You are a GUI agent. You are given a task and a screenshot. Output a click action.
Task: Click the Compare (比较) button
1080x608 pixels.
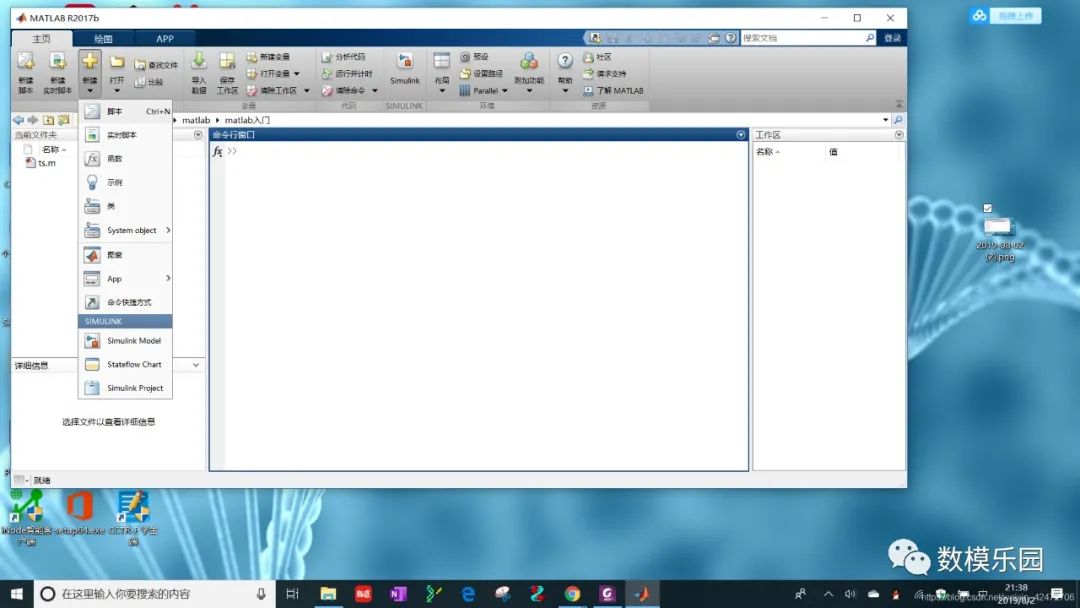coord(149,82)
